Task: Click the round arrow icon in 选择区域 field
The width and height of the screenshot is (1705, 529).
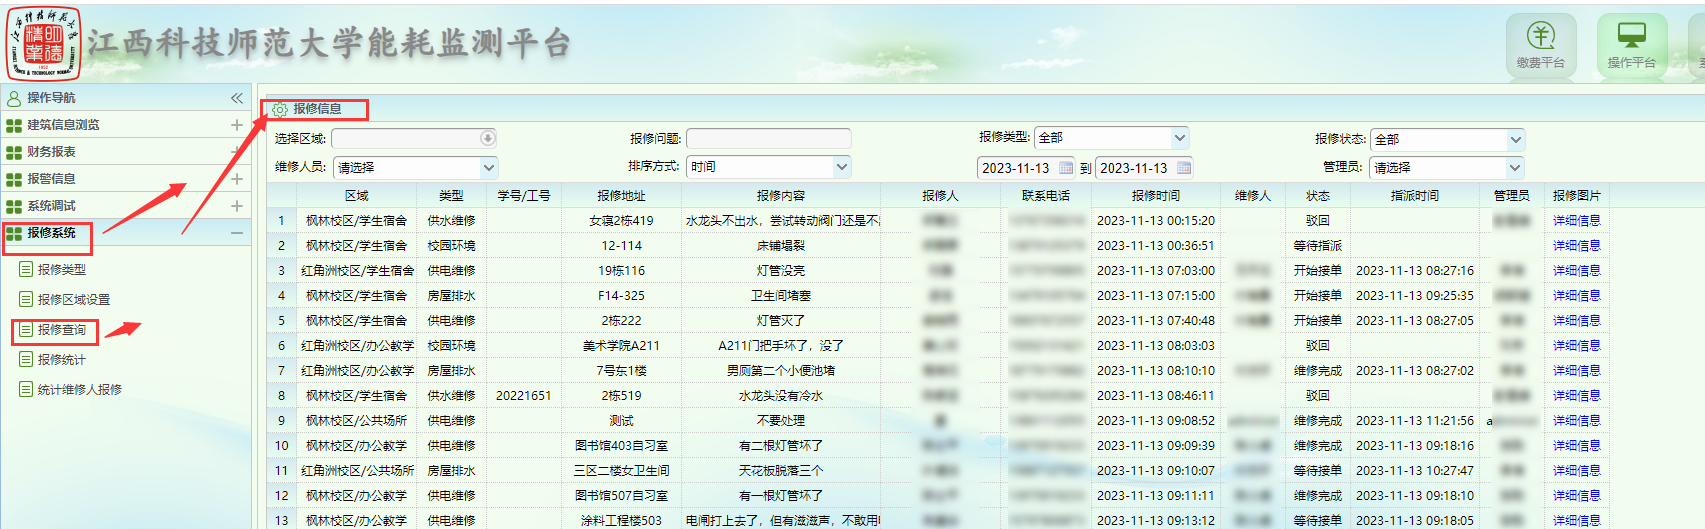Action: pos(487,138)
